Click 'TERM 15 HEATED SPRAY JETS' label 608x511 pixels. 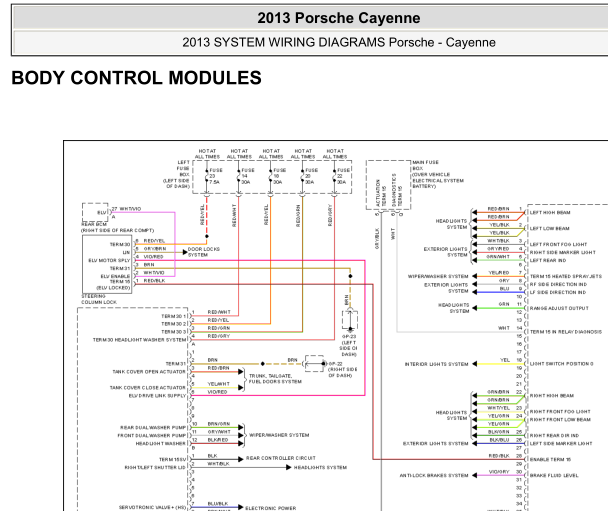(x=566, y=276)
